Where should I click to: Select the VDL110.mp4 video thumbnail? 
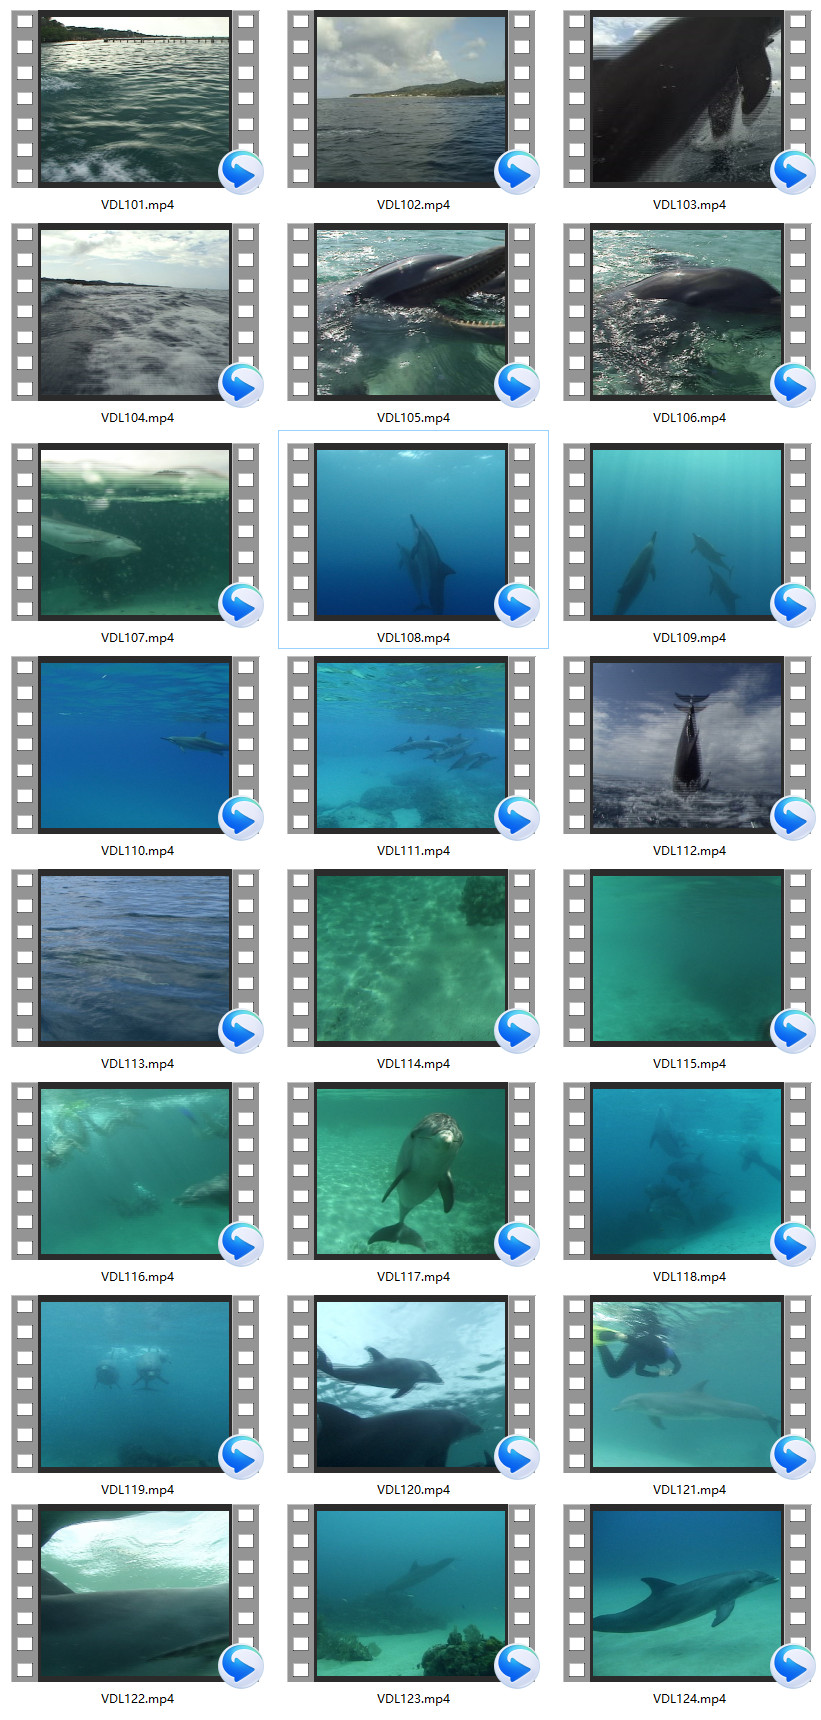[x=135, y=745]
